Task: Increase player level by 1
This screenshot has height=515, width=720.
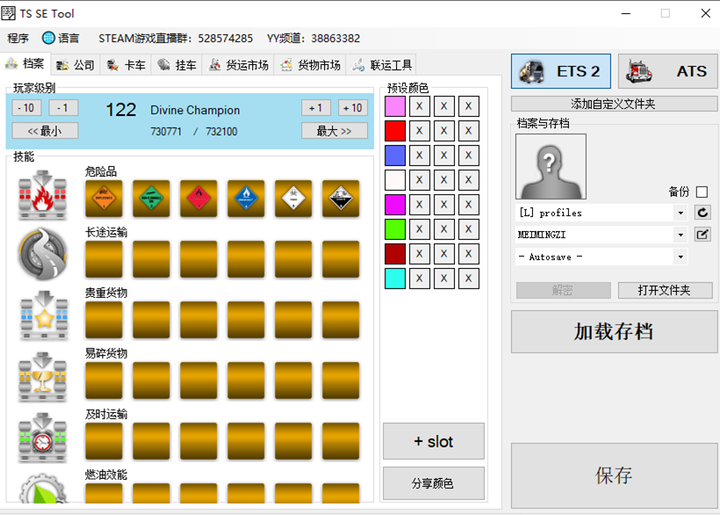Action: tap(315, 108)
